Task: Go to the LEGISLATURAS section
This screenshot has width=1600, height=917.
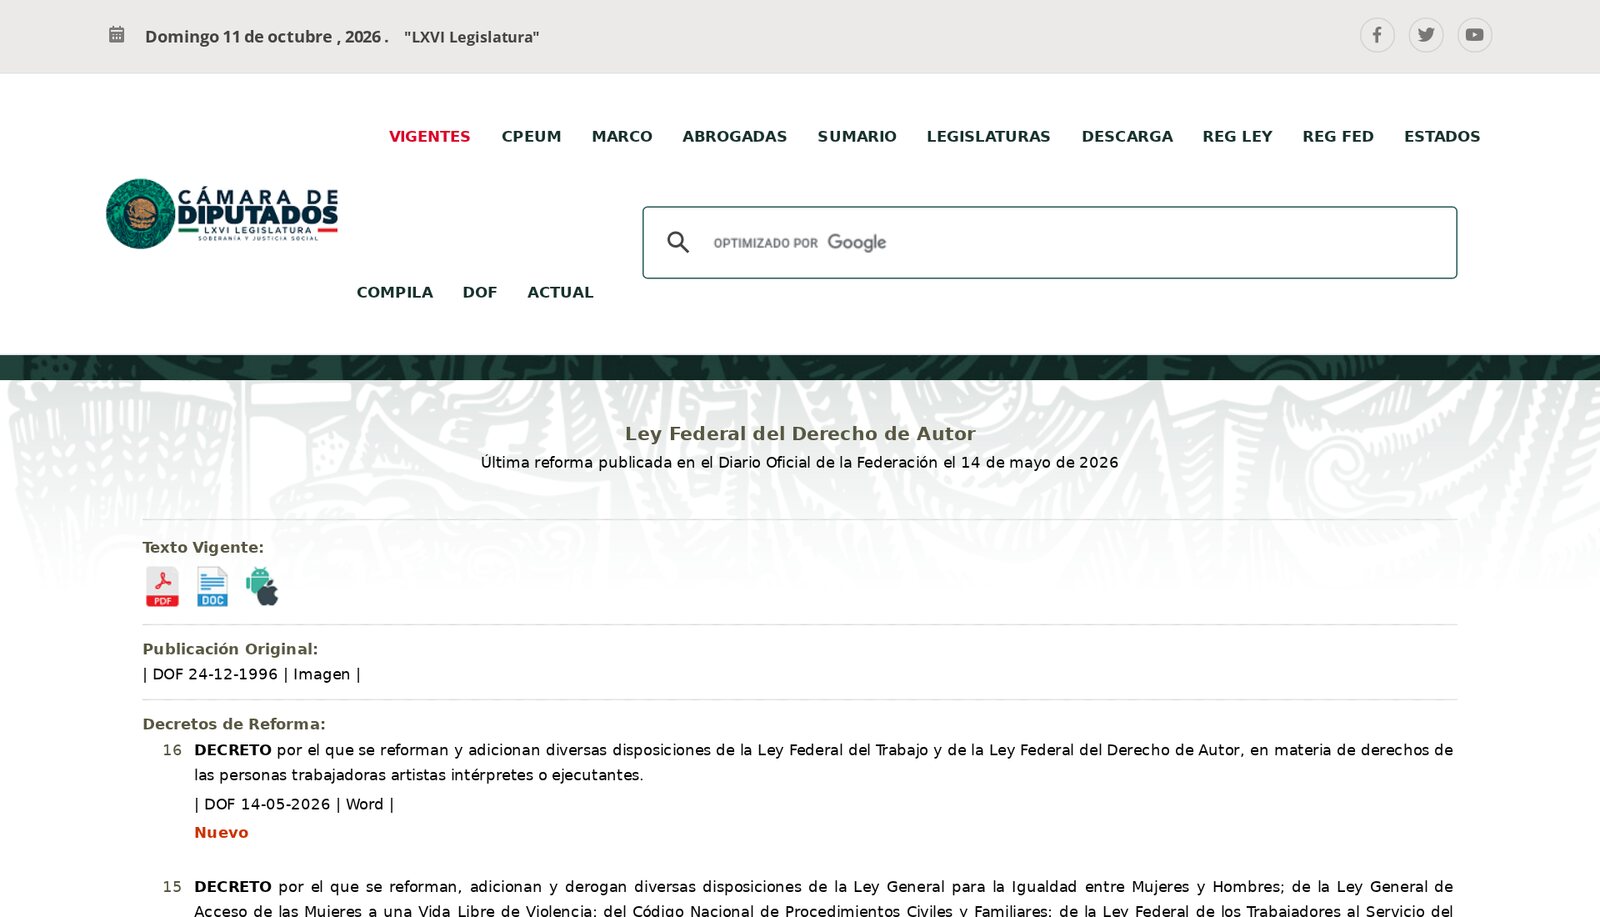Action: coord(988,136)
